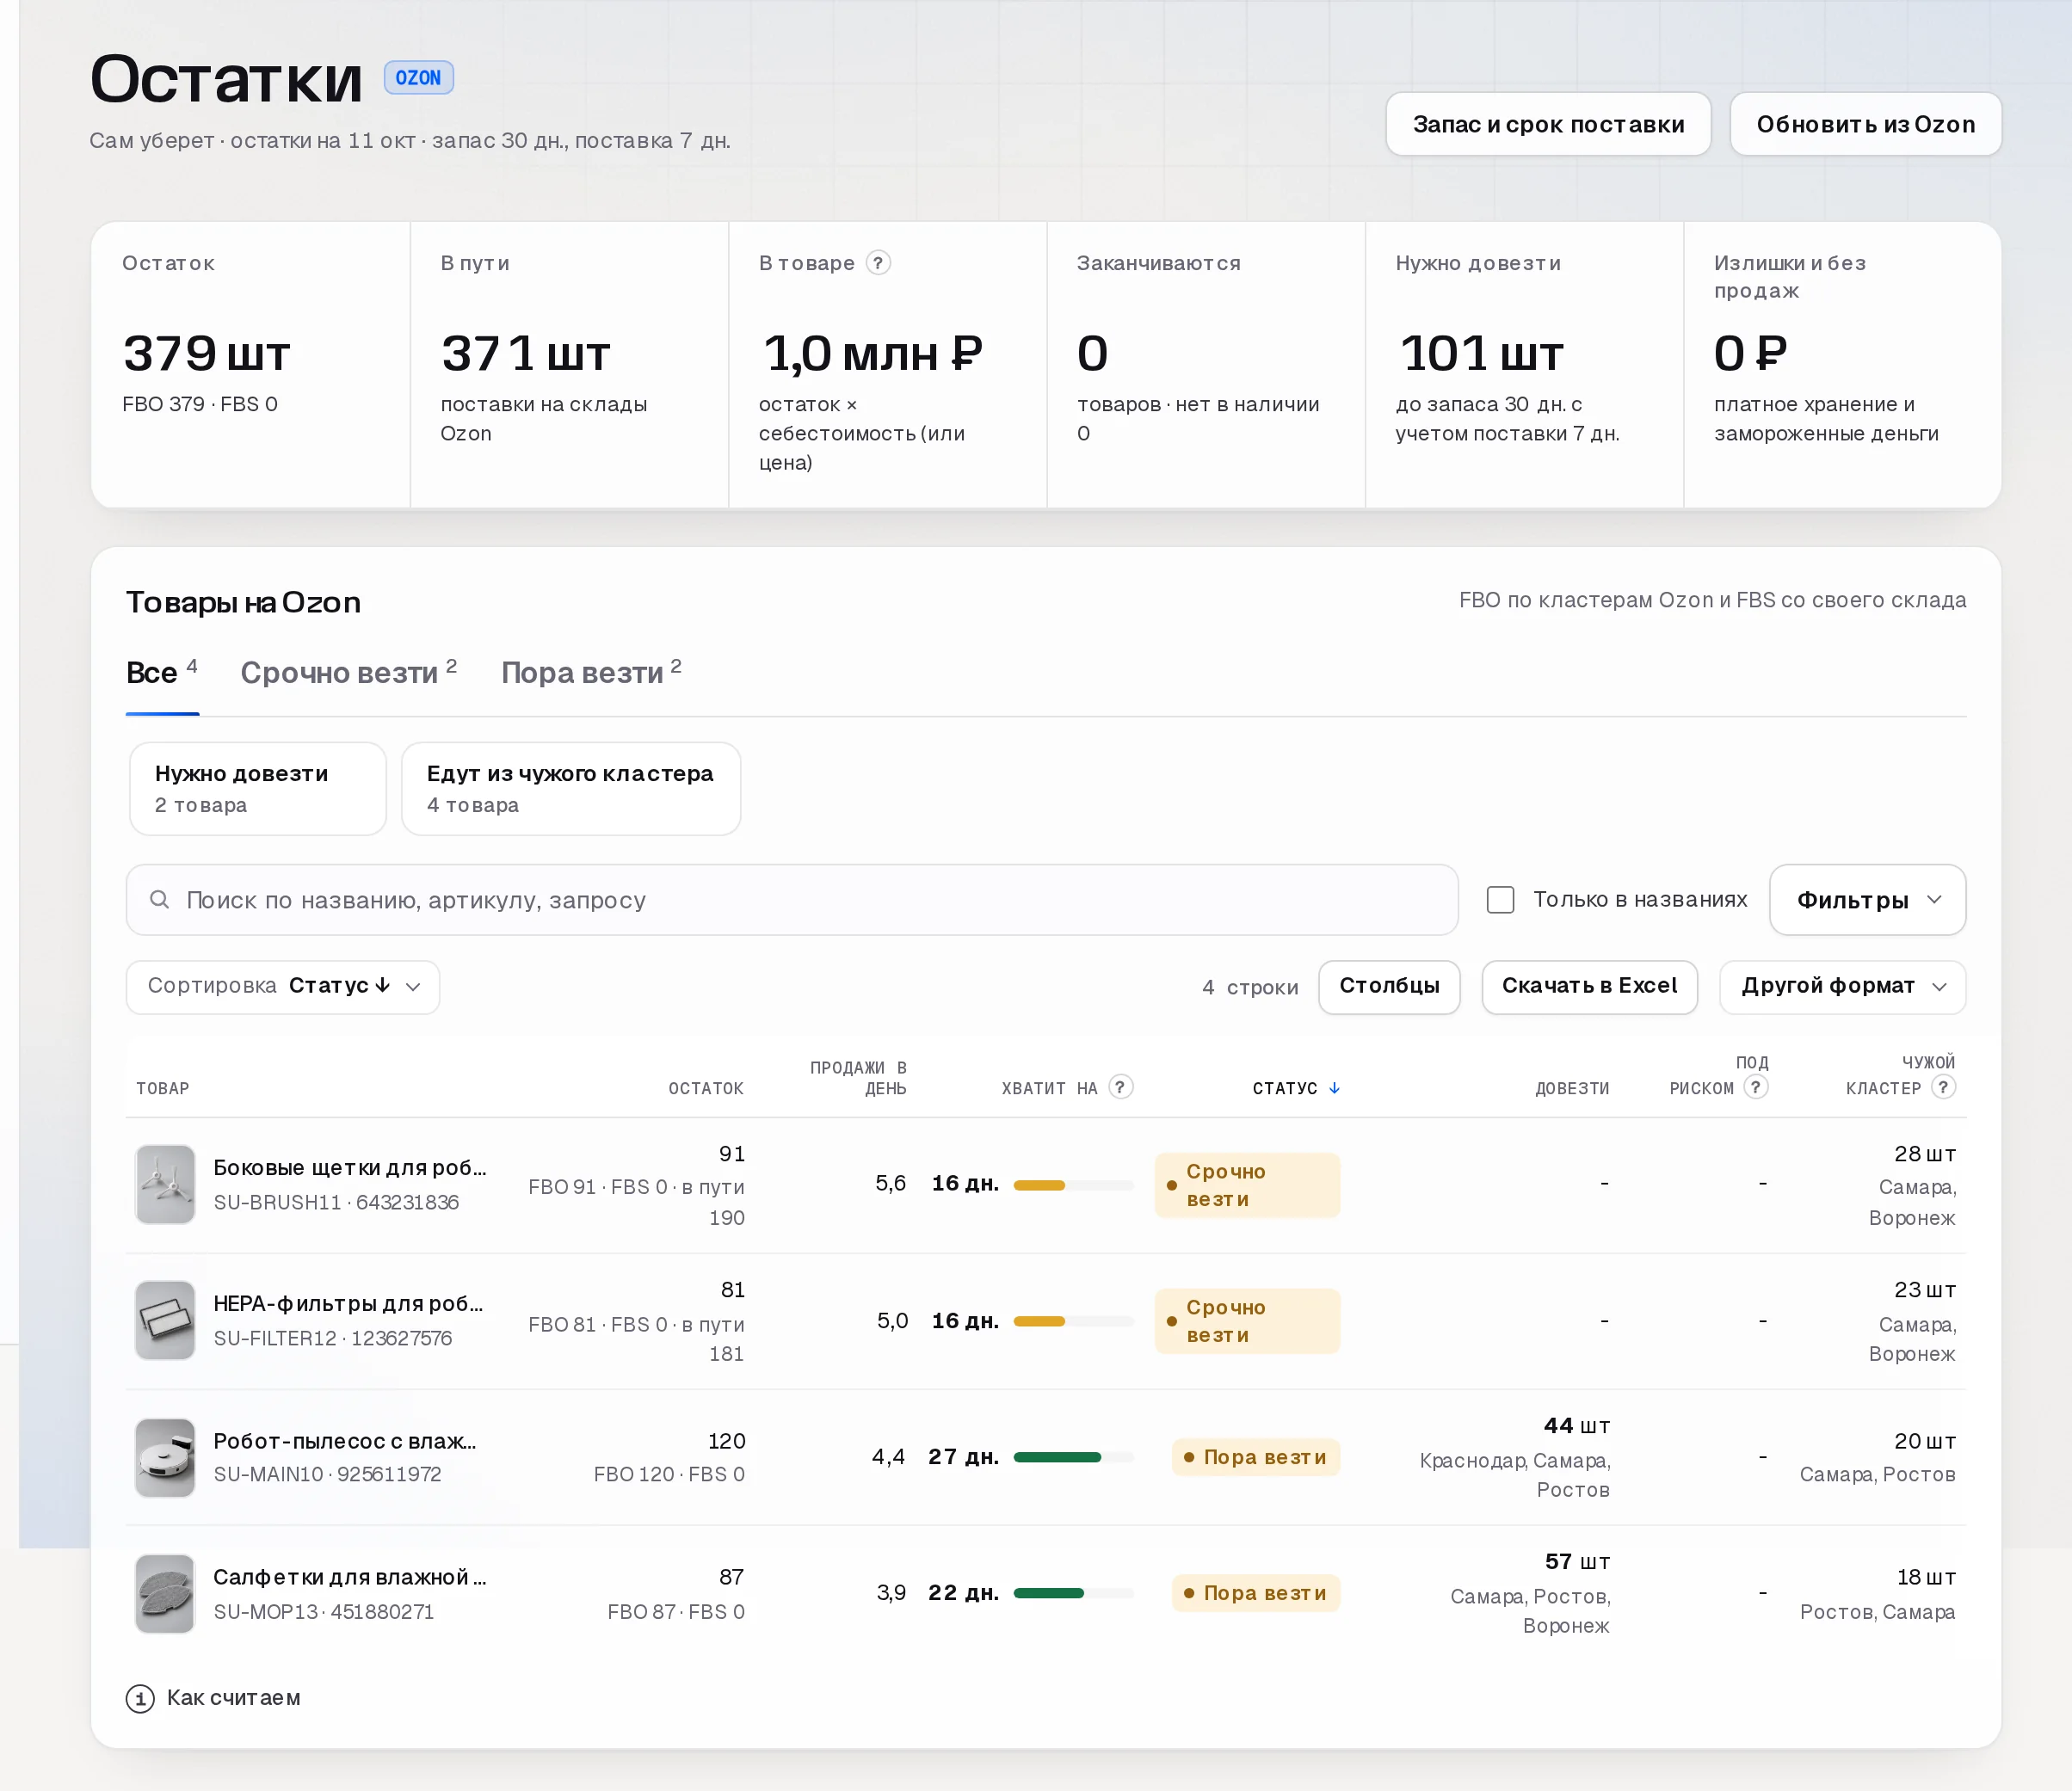The width and height of the screenshot is (2072, 1791).
Task: Click the search magnifier icon
Action: point(159,900)
